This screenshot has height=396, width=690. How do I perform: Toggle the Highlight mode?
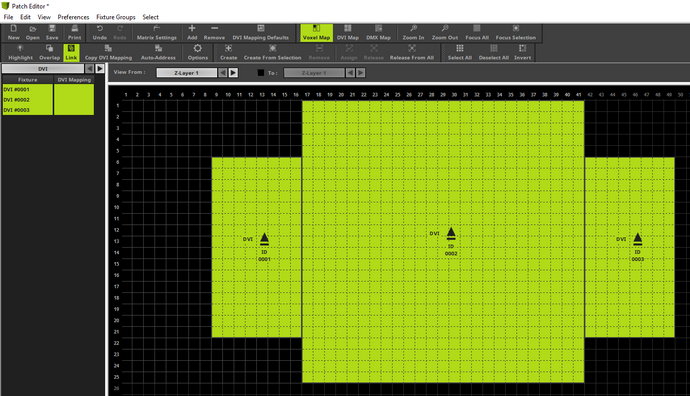20,52
